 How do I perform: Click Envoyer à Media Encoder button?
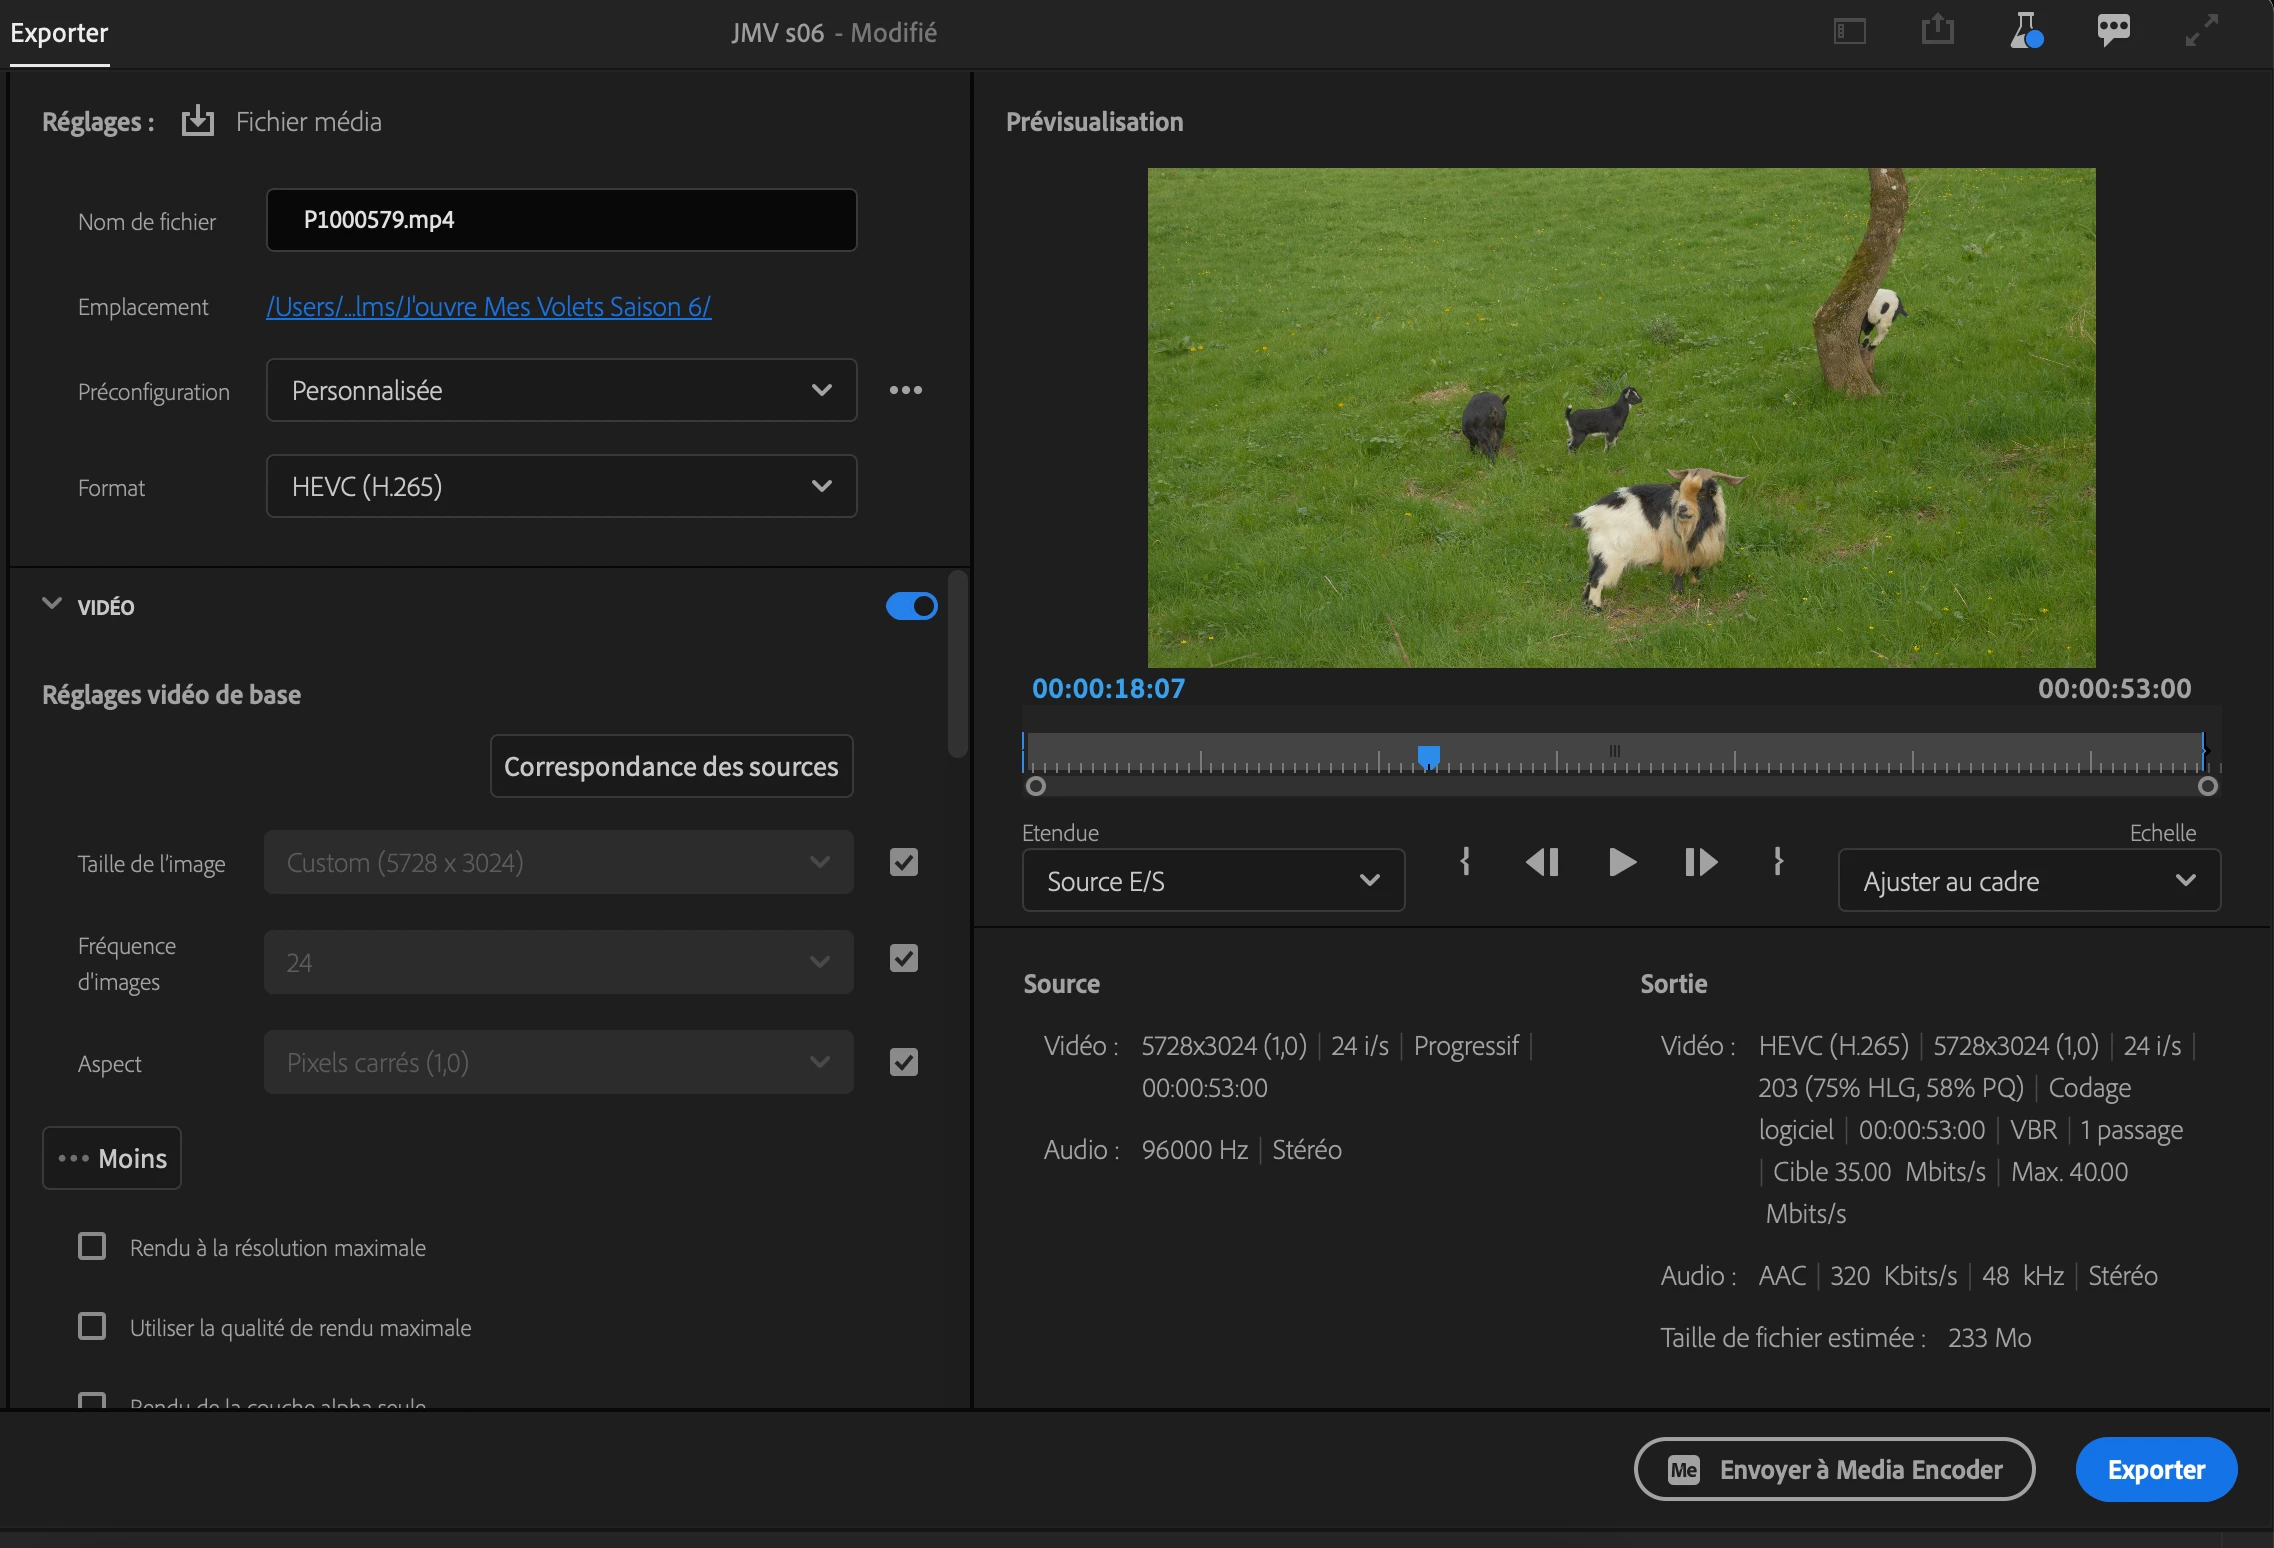[1834, 1469]
